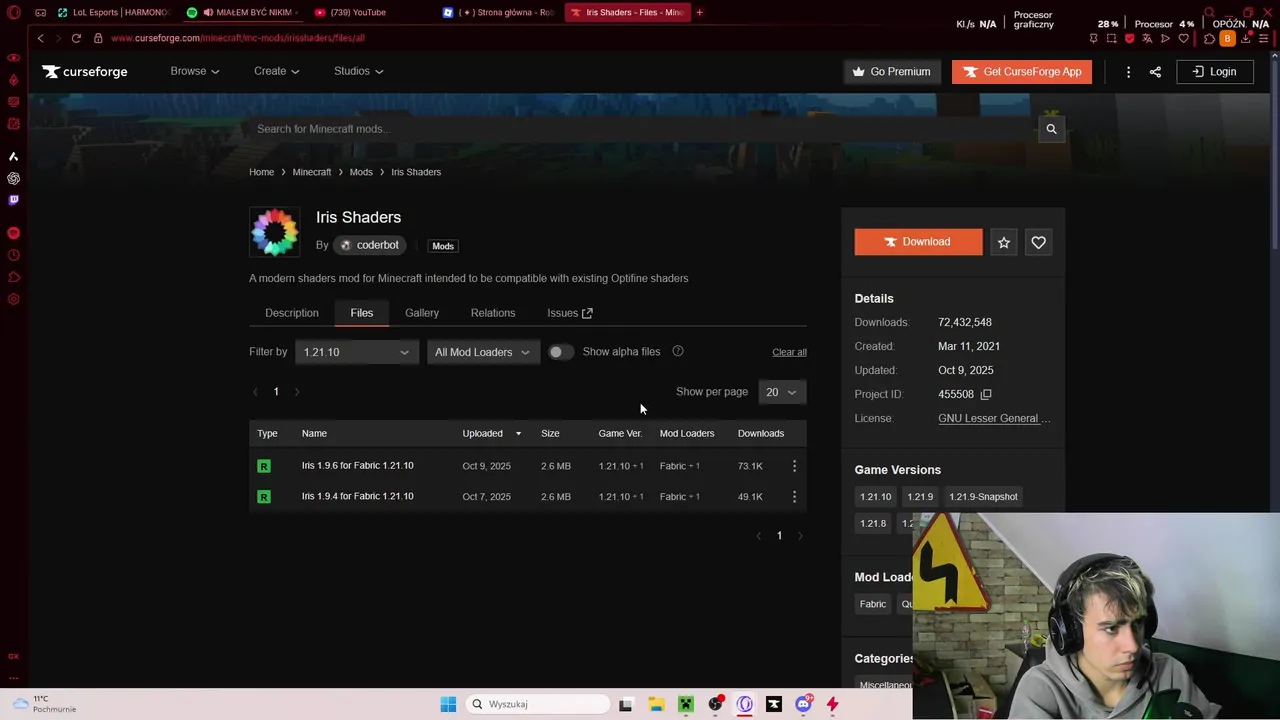Go to Home in the breadcrumb
This screenshot has height=720, width=1280.
point(261,172)
